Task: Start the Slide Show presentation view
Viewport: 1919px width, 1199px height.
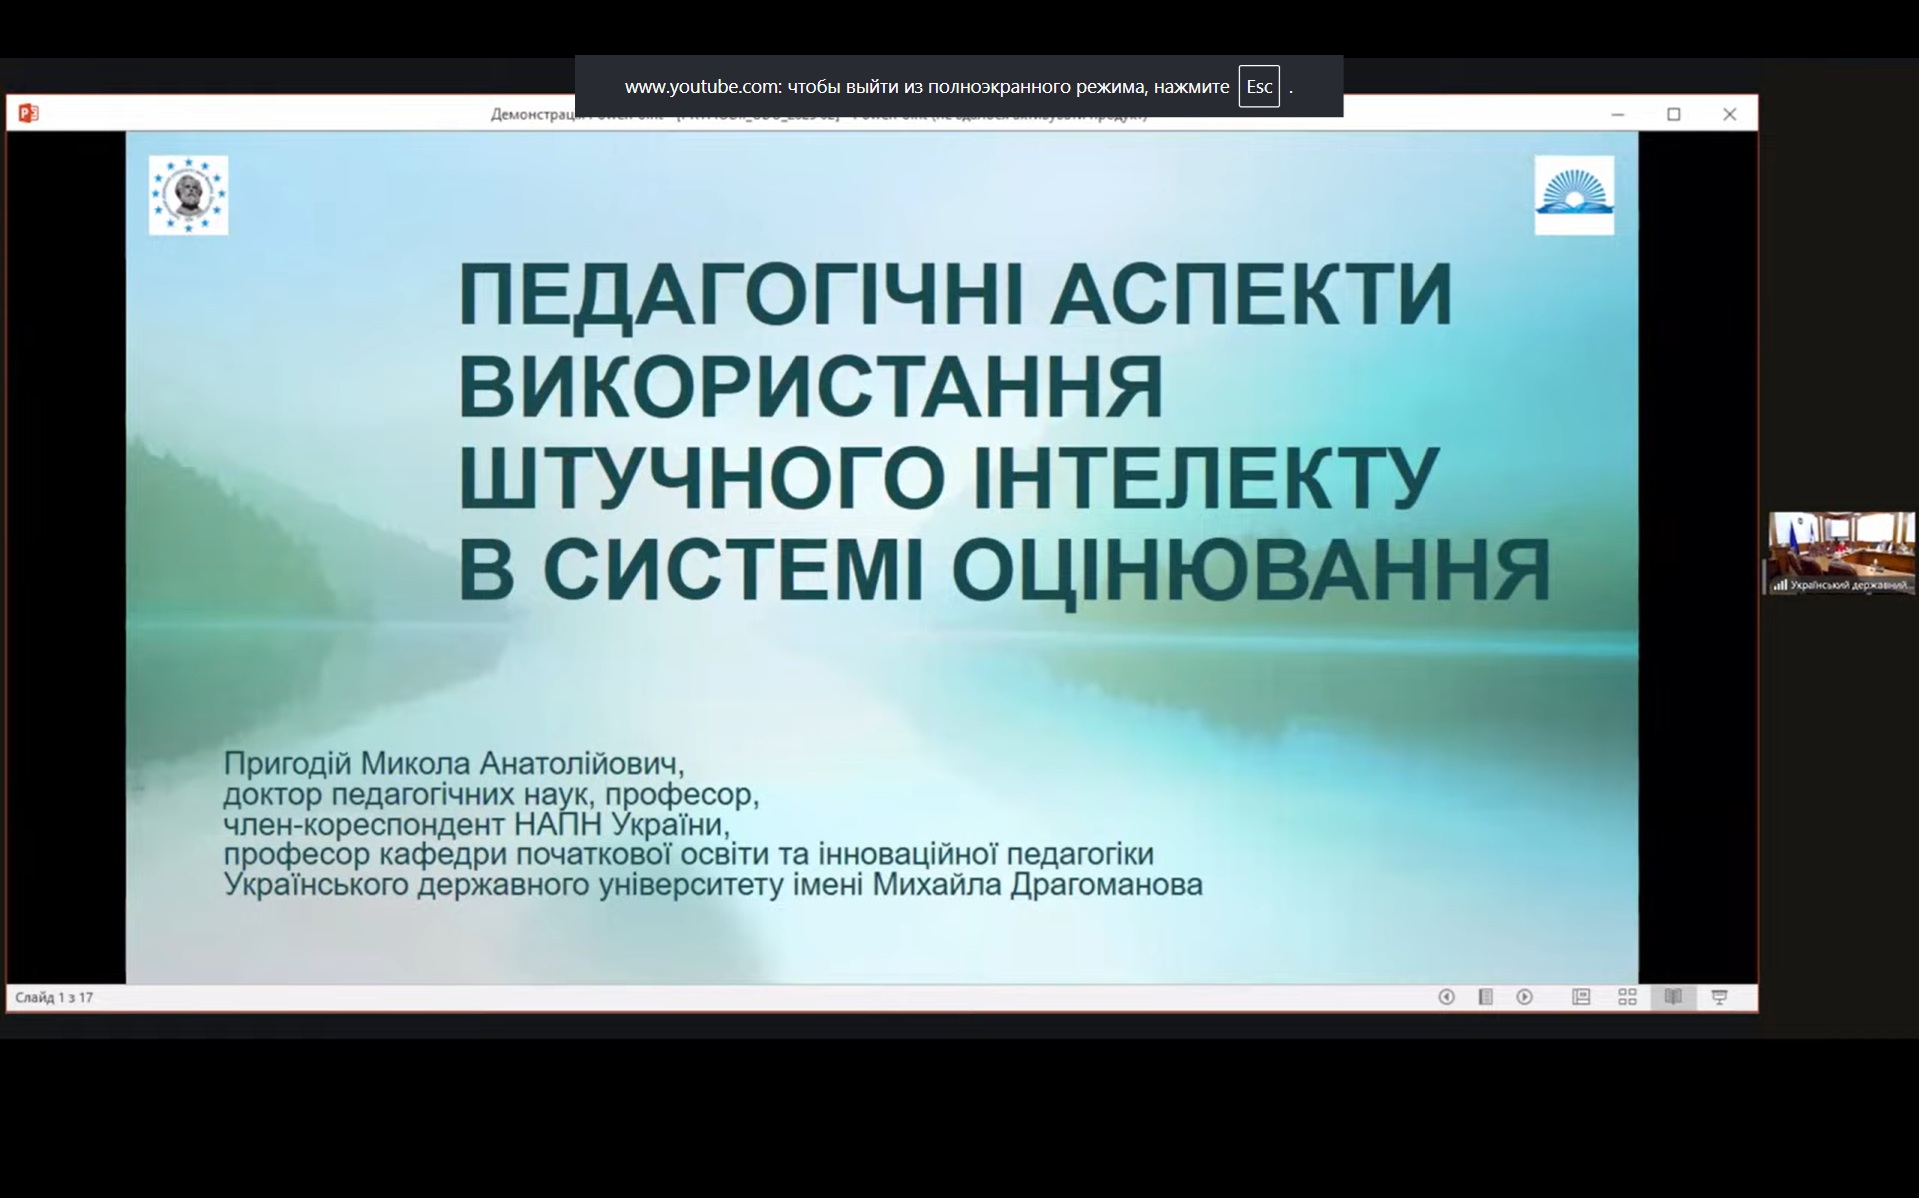Action: (1719, 997)
